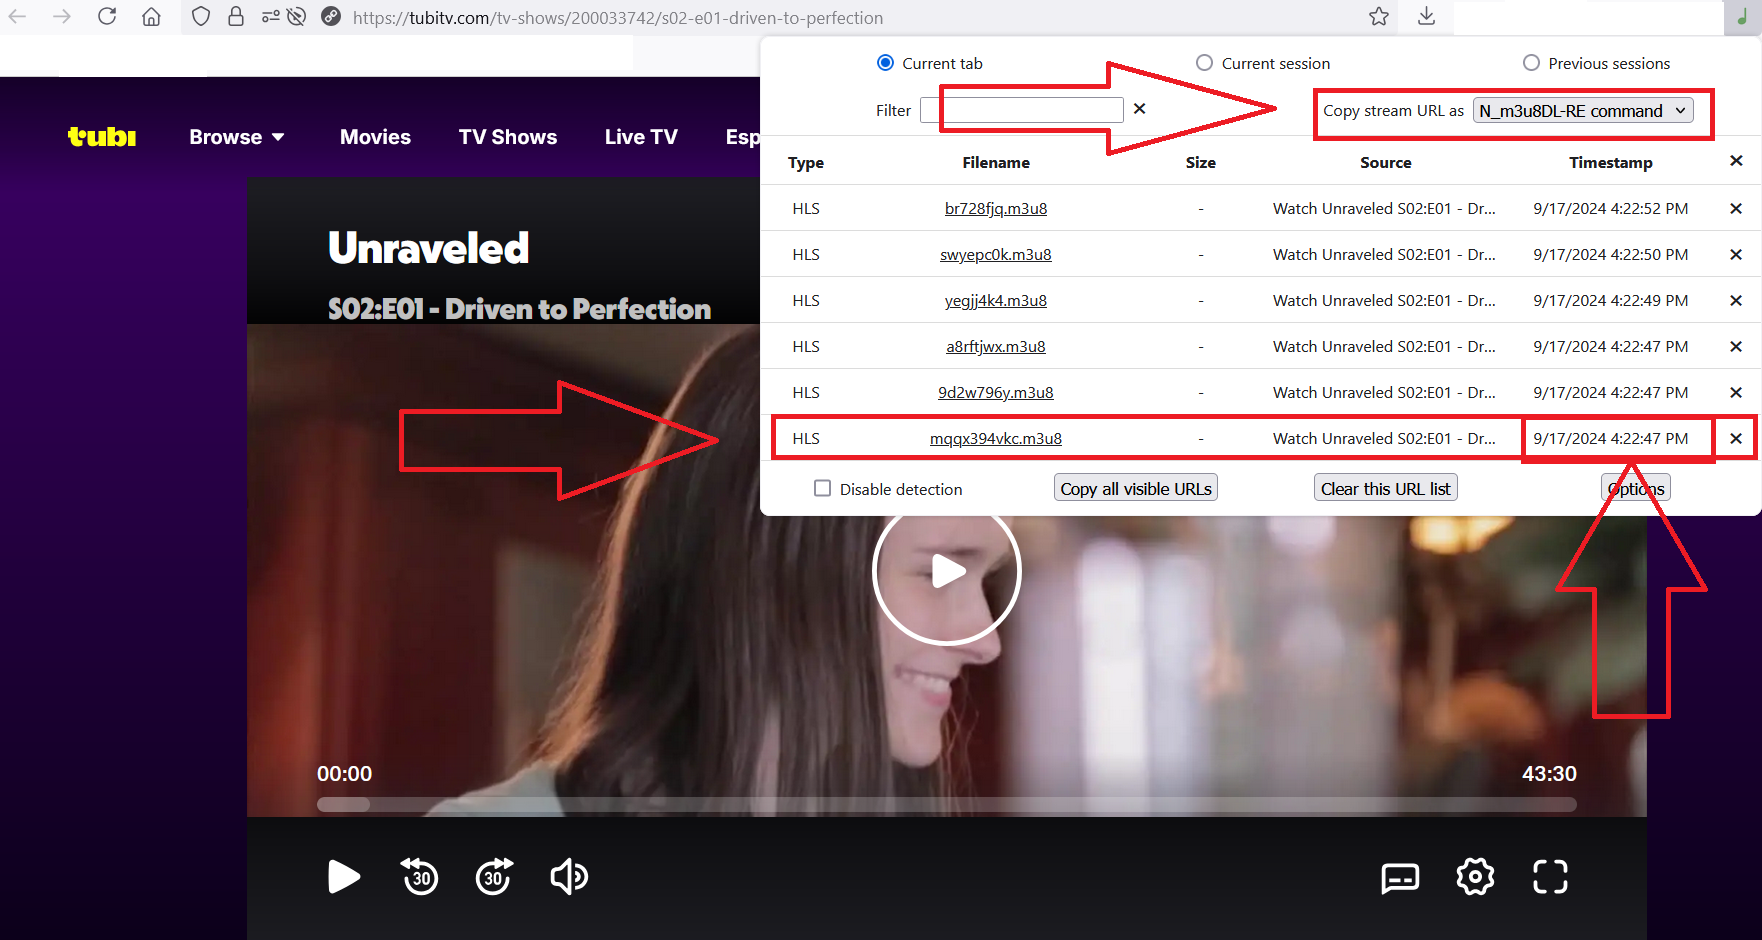Delete the 9d2w796y.m3u8 row
Screen dimensions: 1762x940
pyautogui.click(x=1736, y=393)
